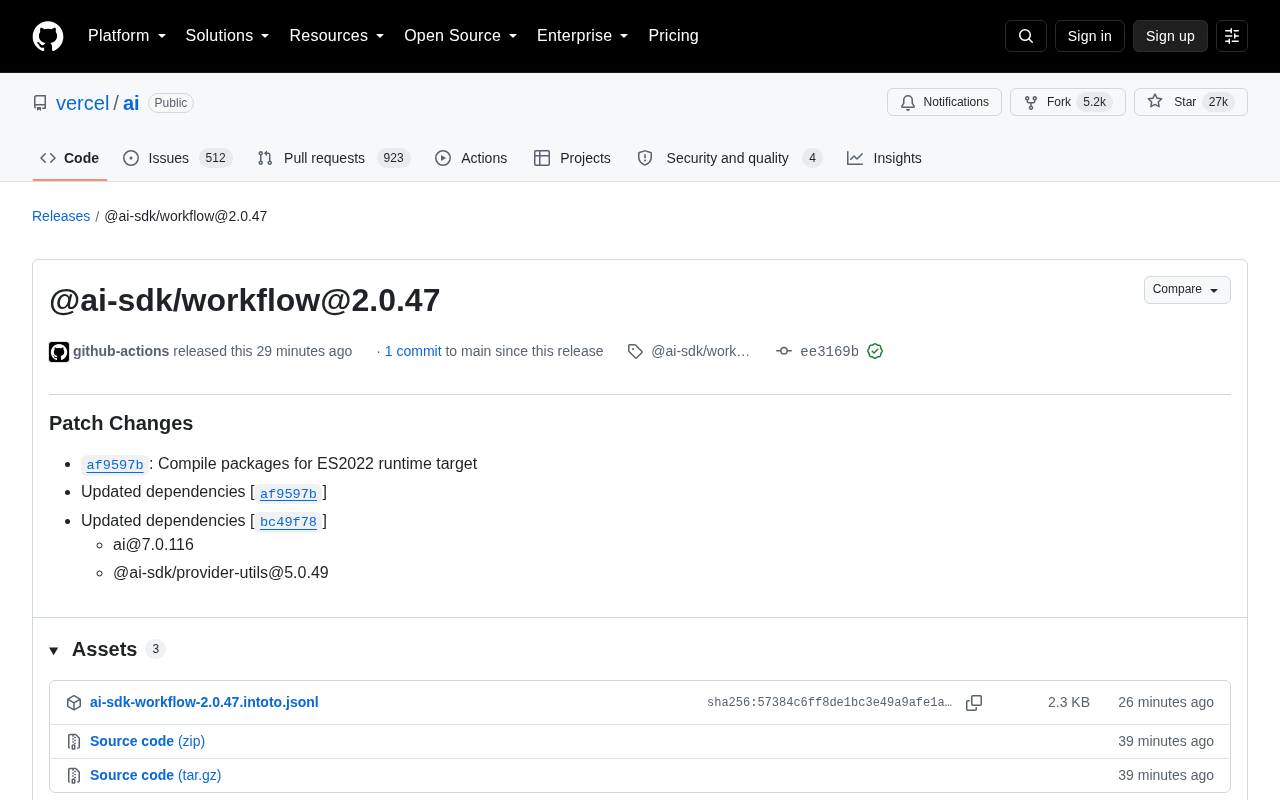Viewport: 1280px width, 800px height.
Task: Open Security and quality tab
Action: coord(730,158)
